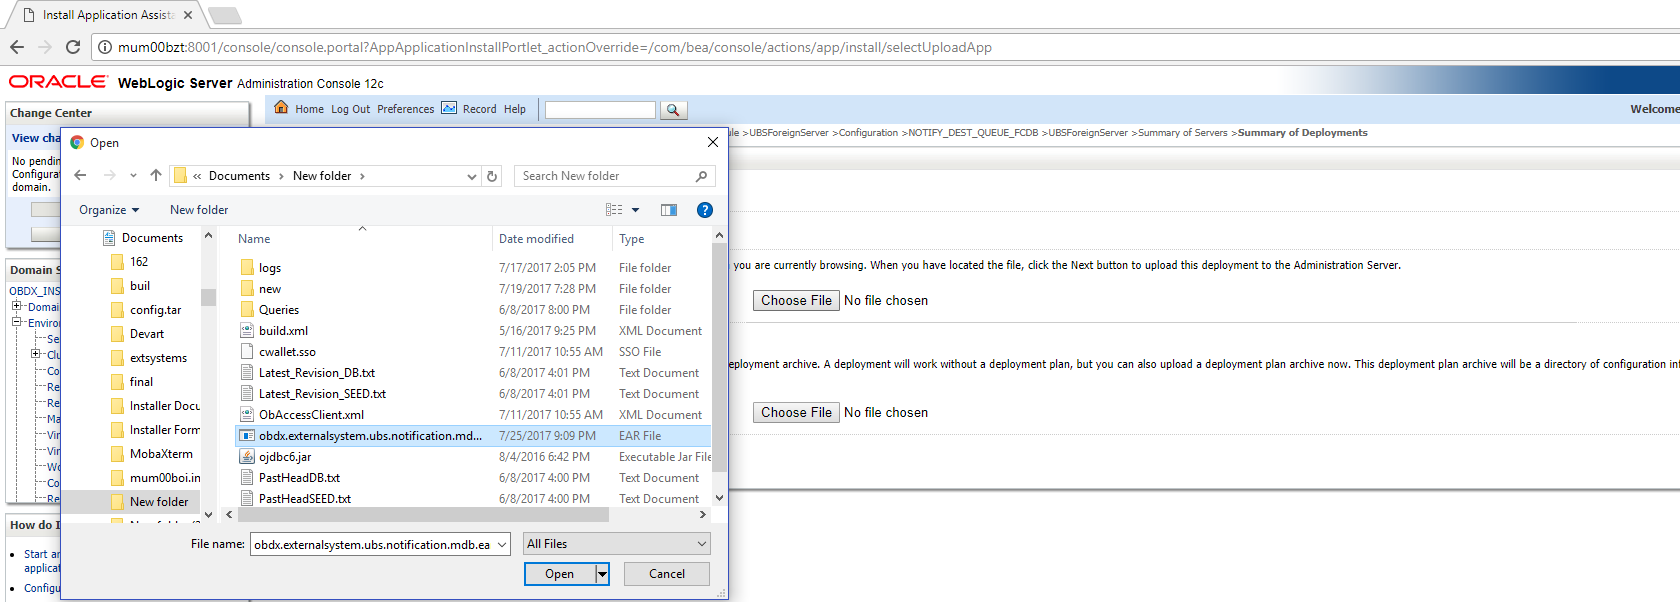Image resolution: width=1680 pixels, height=602 pixels.
Task: Click the Home house icon in console toolbar
Action: point(281,108)
